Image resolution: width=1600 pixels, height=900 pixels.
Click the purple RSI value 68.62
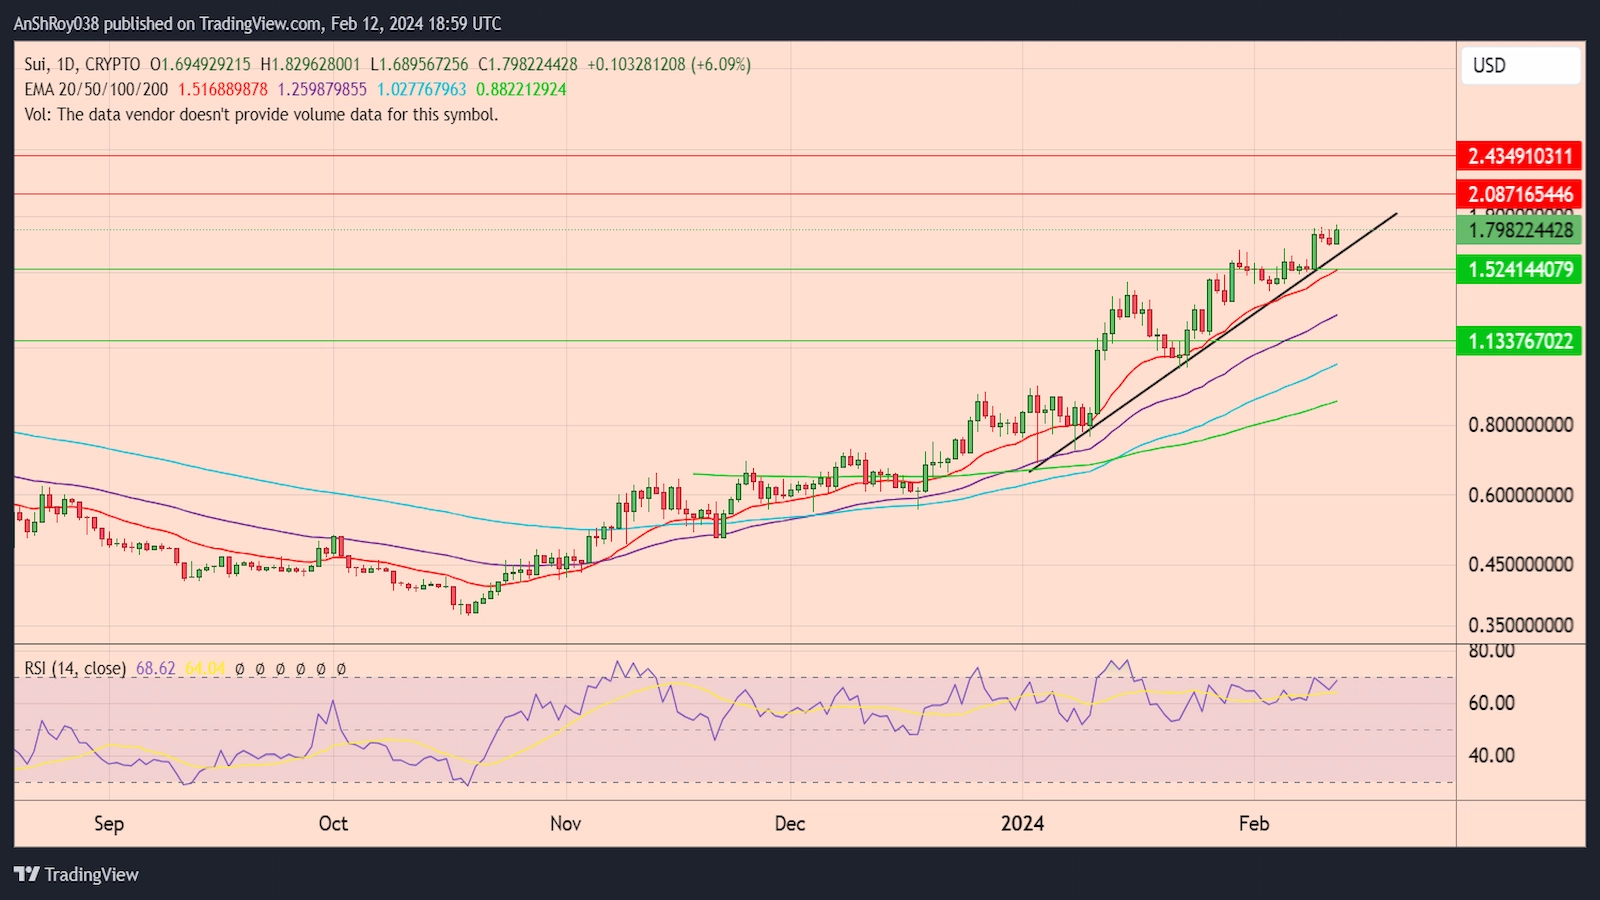click(155, 667)
